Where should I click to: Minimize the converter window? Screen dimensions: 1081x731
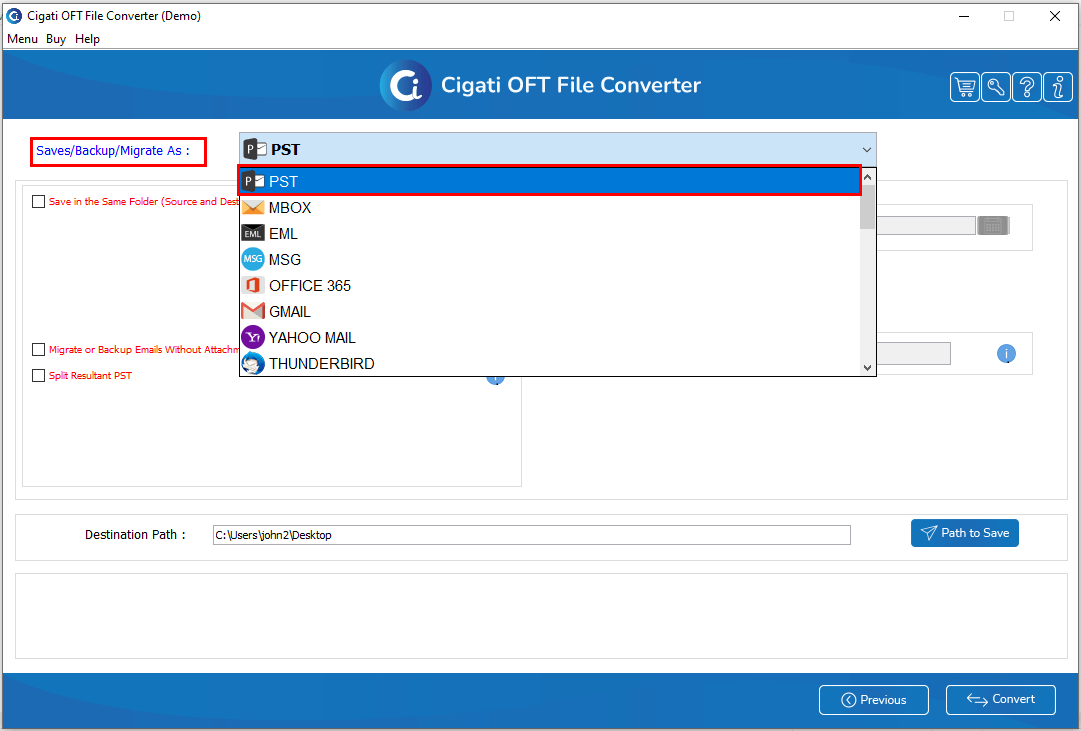tap(964, 16)
